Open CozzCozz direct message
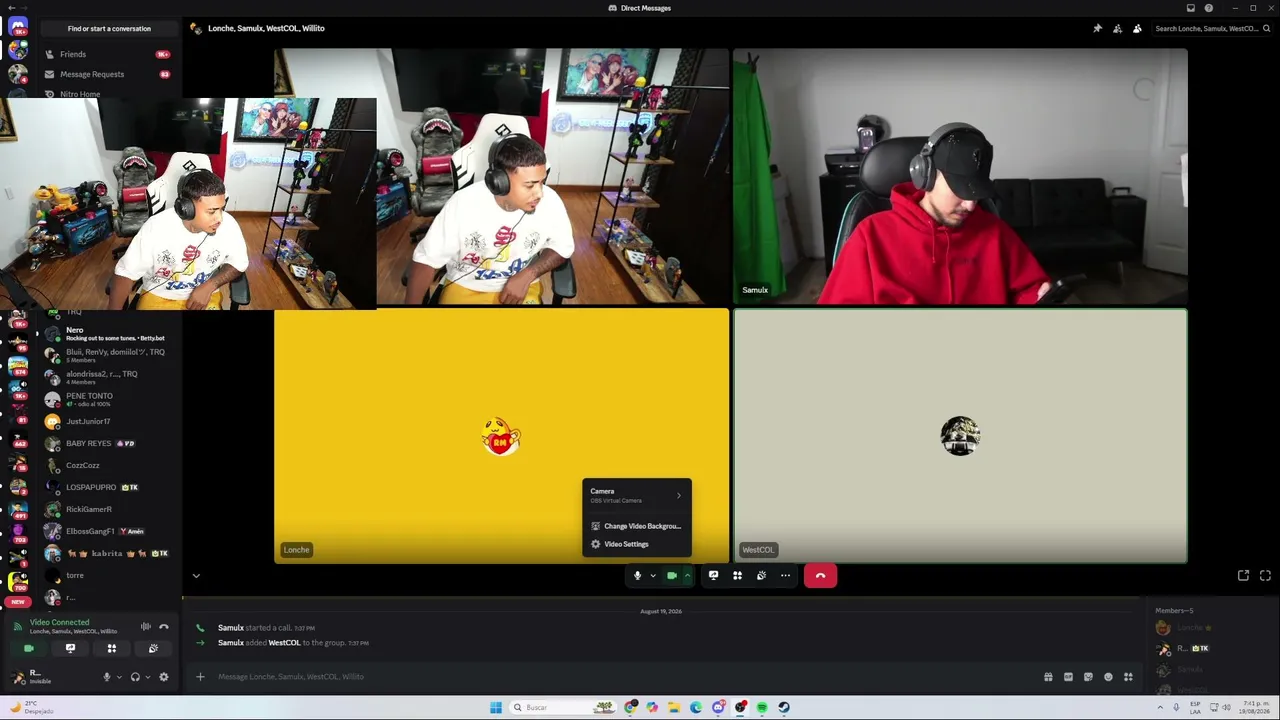Image resolution: width=1280 pixels, height=720 pixels. [x=108, y=466]
